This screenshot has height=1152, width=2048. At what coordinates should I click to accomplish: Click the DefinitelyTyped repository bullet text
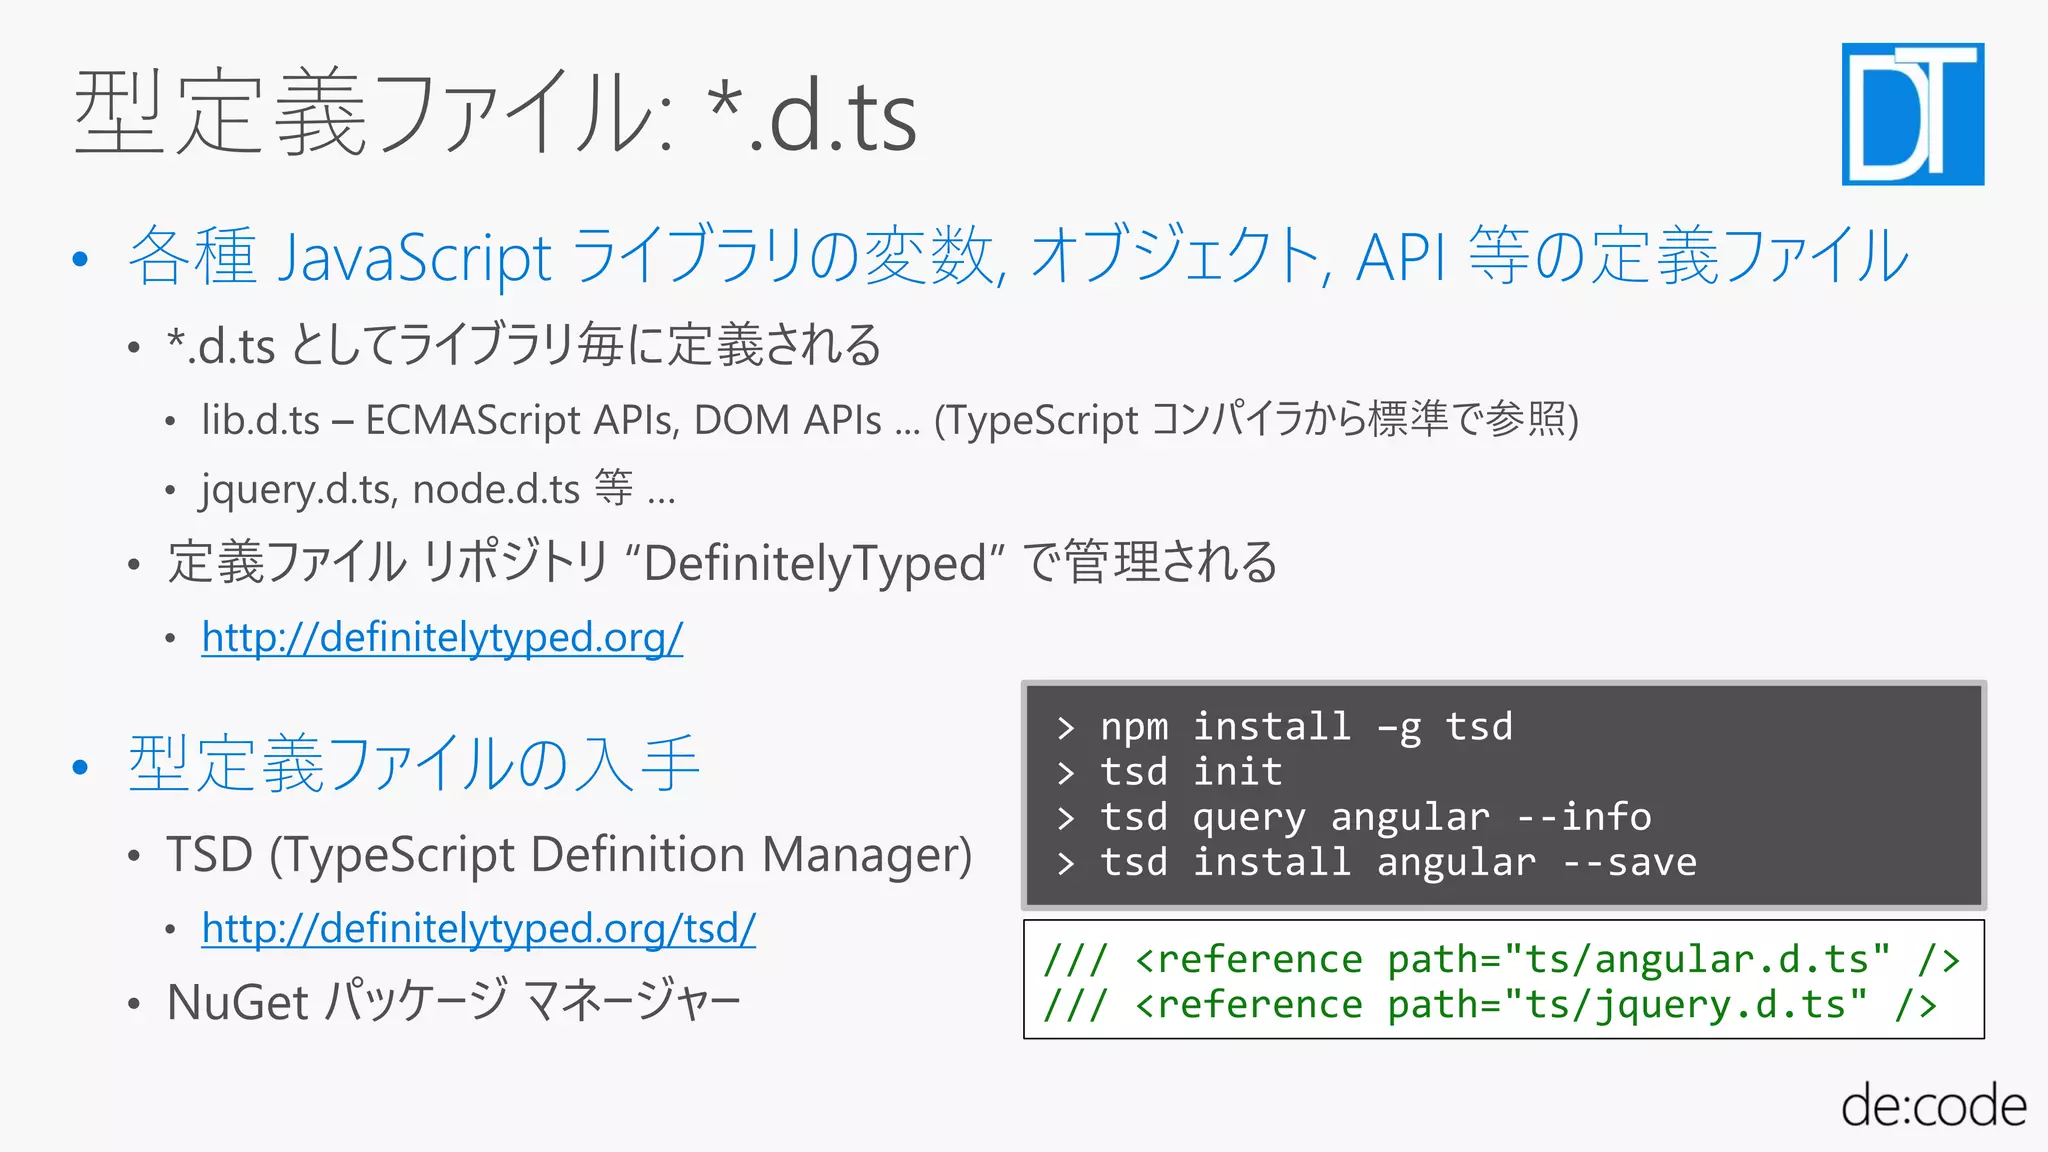point(722,562)
